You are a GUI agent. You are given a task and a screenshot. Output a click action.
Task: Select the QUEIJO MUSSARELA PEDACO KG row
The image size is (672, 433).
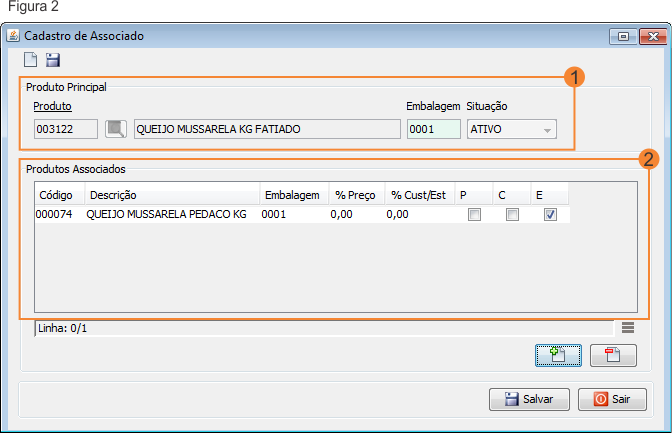pyautogui.click(x=166, y=214)
